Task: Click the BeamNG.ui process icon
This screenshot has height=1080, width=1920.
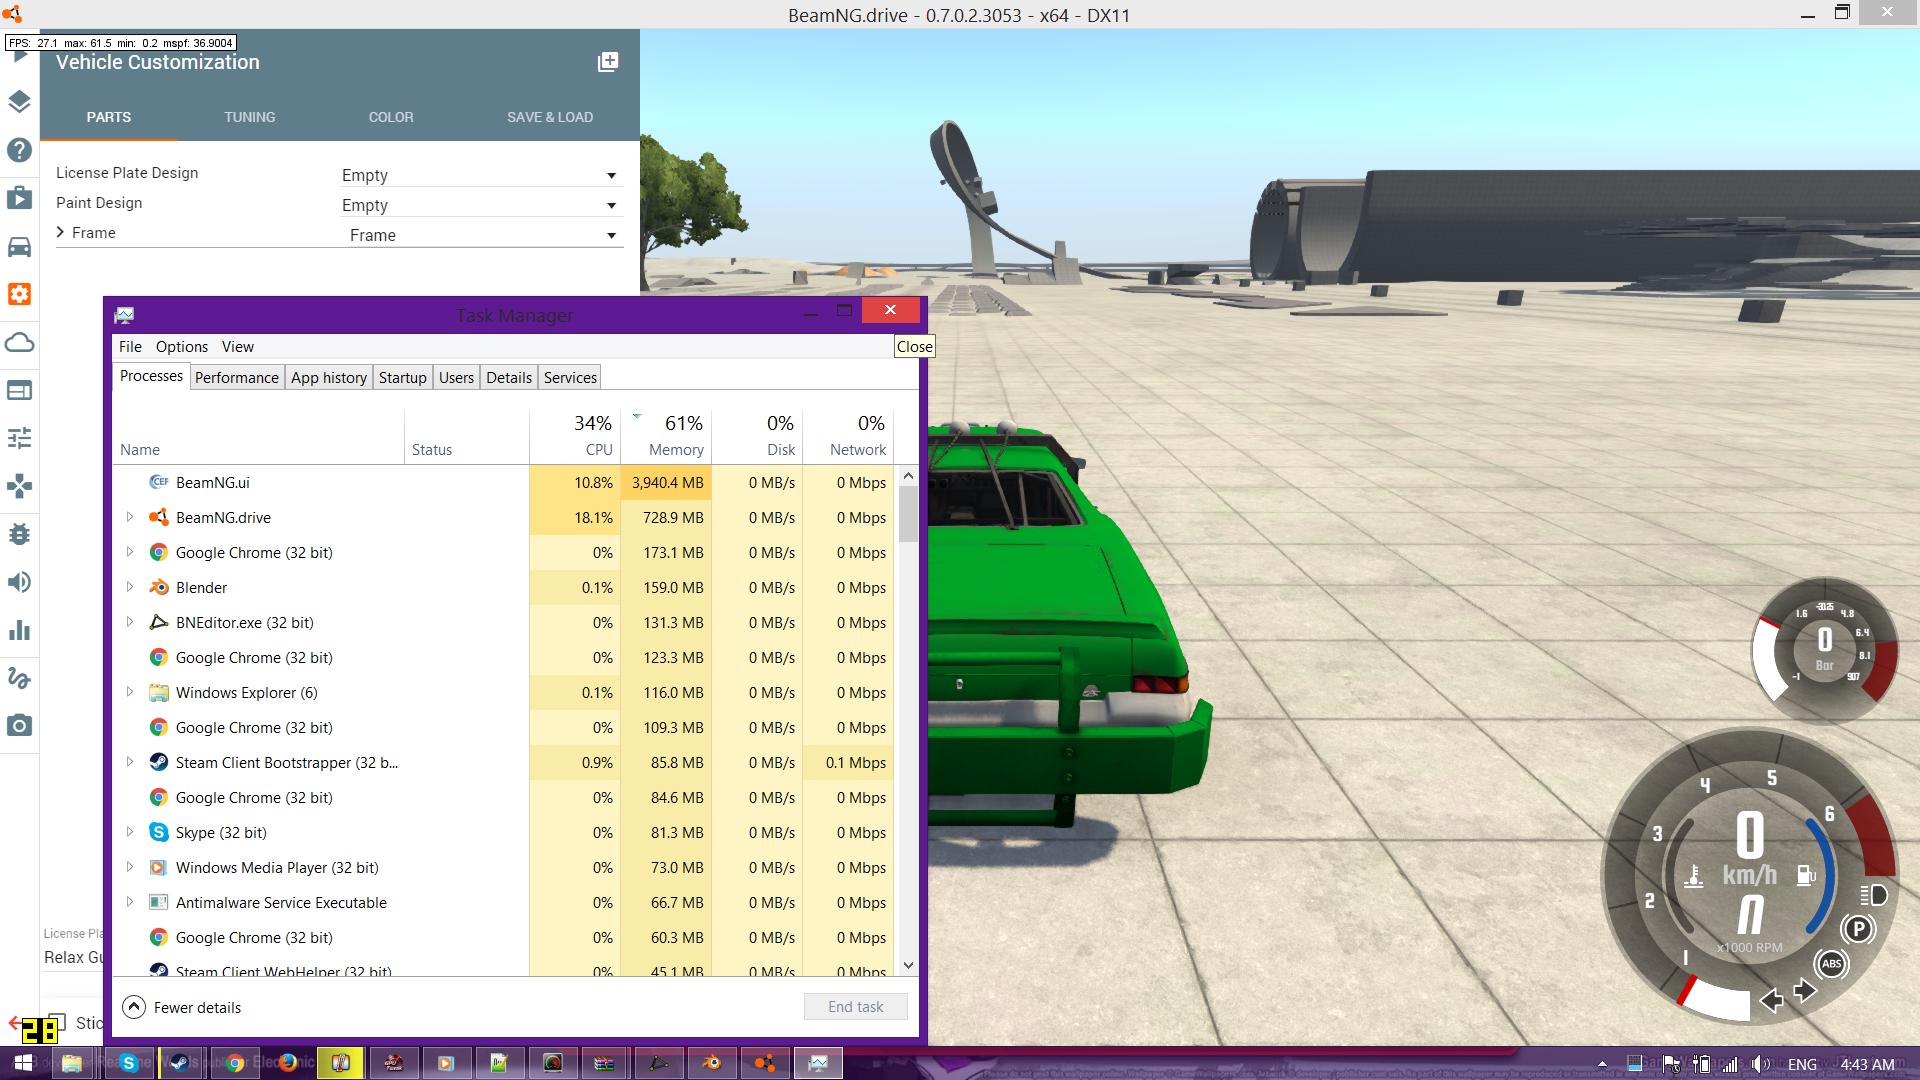Action: click(158, 482)
